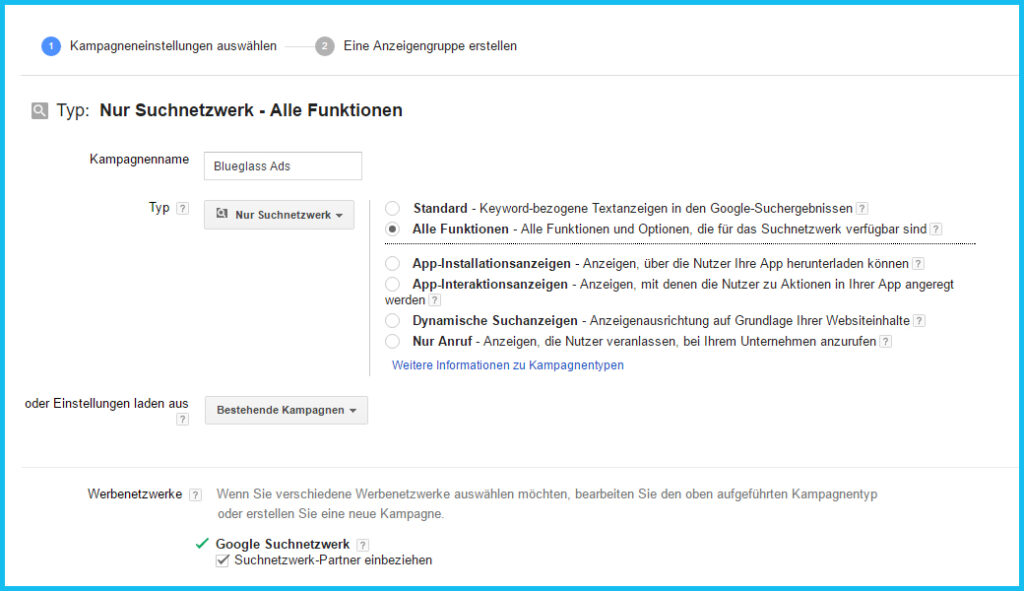
Task: Click help icon next to Werbenetzwerke
Action: point(195,495)
